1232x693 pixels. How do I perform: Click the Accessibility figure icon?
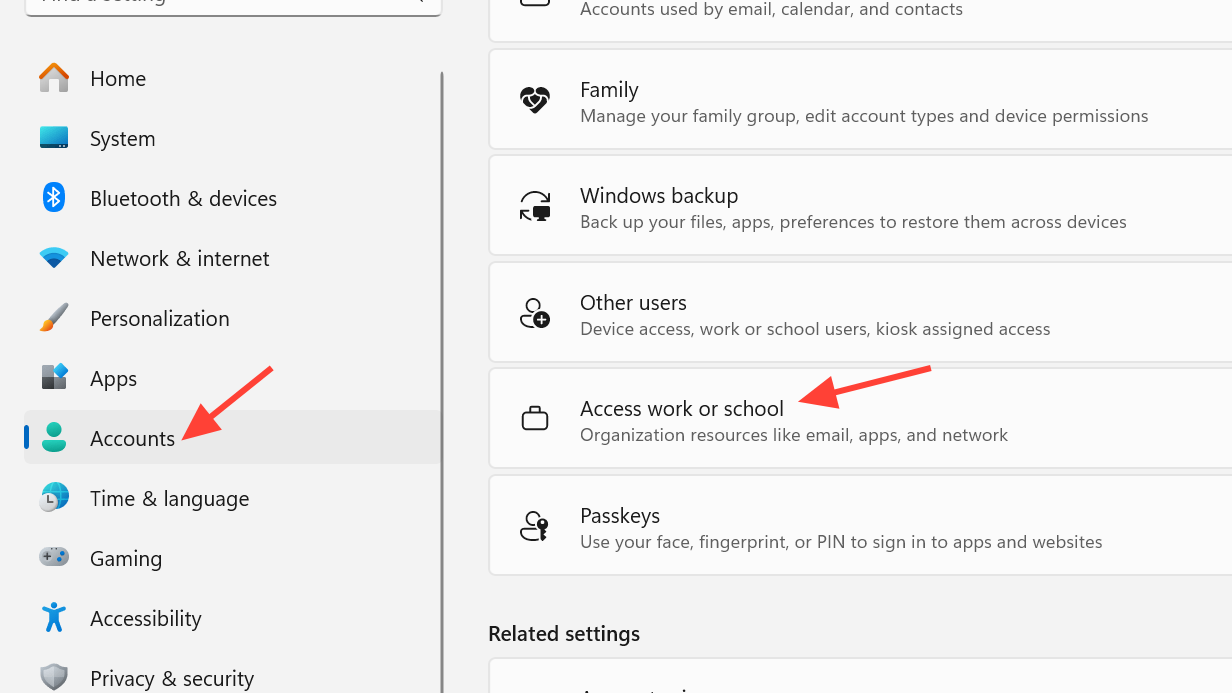[x=54, y=618]
